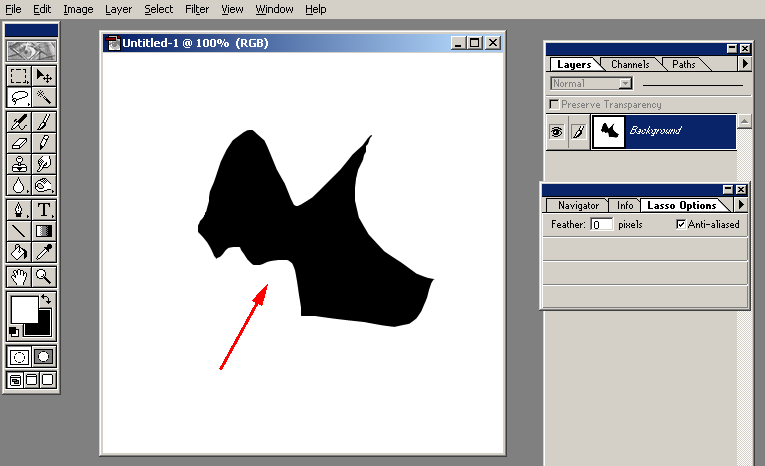Maximize the Untitled-1 document window

click(474, 43)
